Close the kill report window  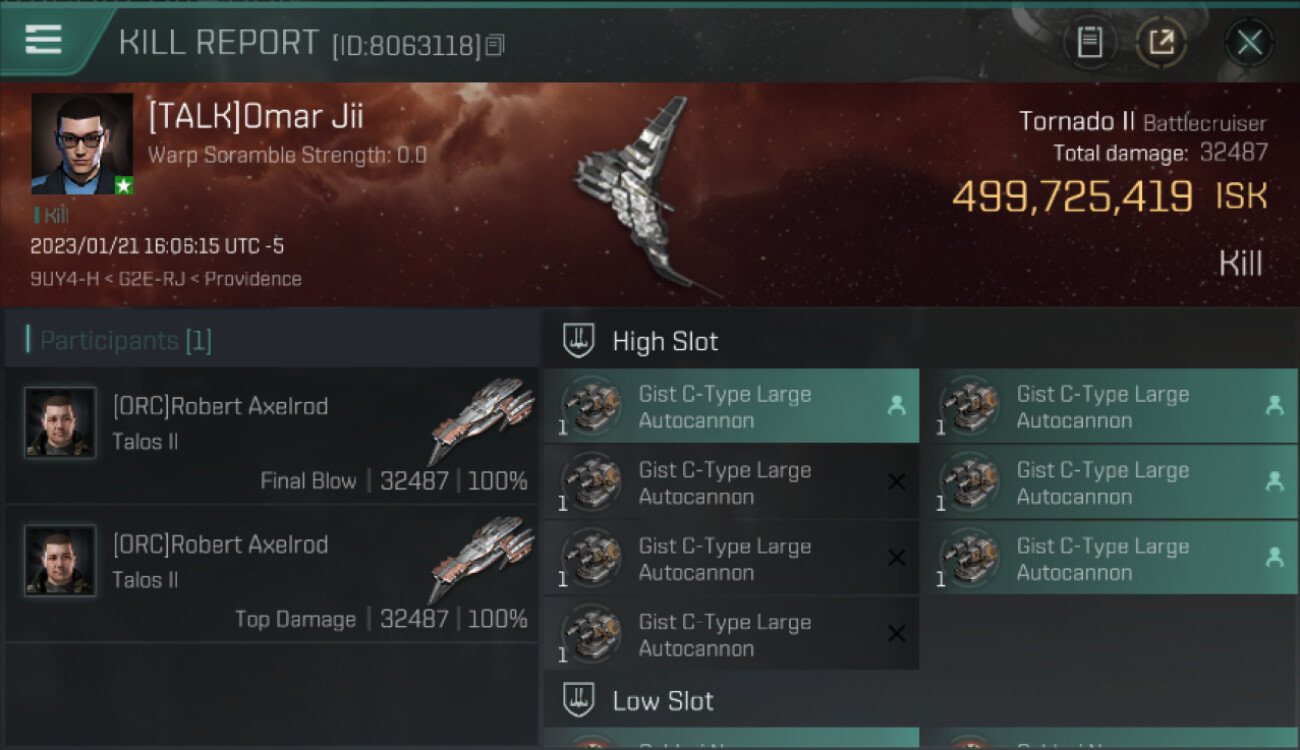(x=1249, y=42)
